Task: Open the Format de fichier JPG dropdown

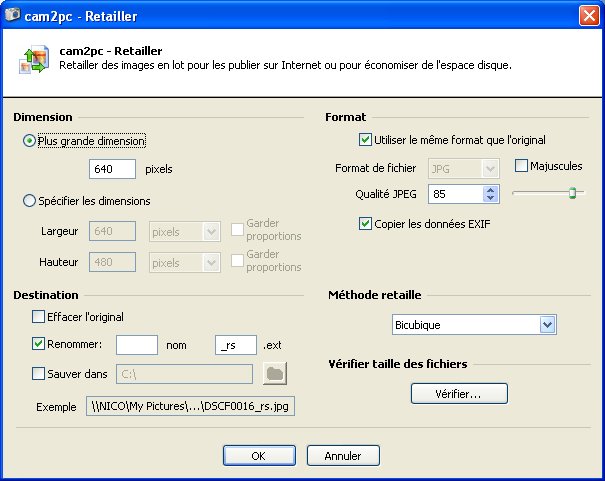Action: (490, 169)
